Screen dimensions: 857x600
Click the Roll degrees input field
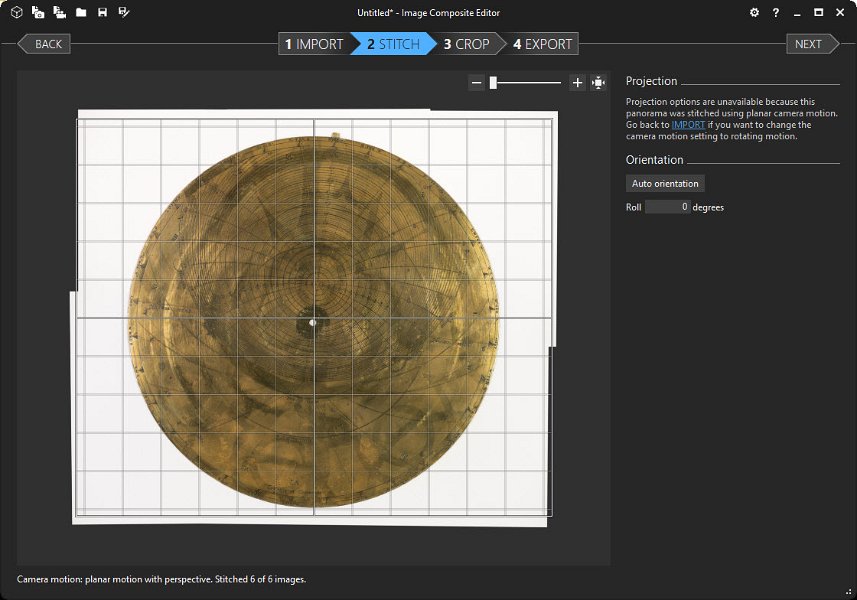[x=667, y=207]
